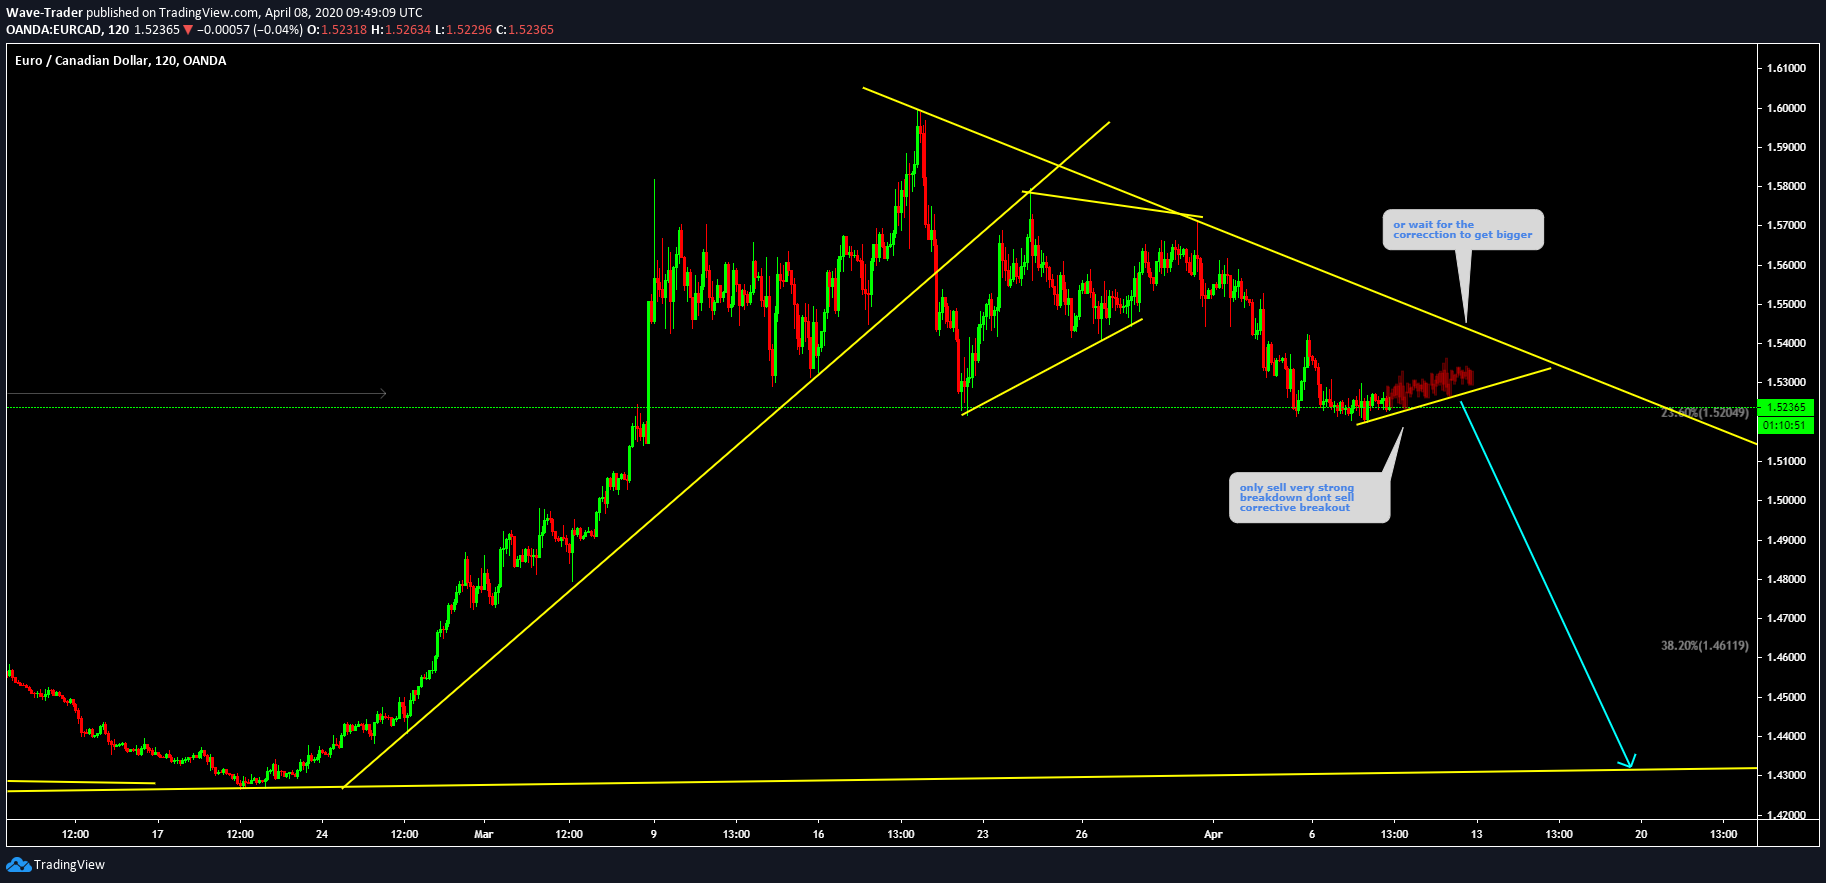Click the 1.43000 price axis label
1826x883 pixels.
(1786, 775)
